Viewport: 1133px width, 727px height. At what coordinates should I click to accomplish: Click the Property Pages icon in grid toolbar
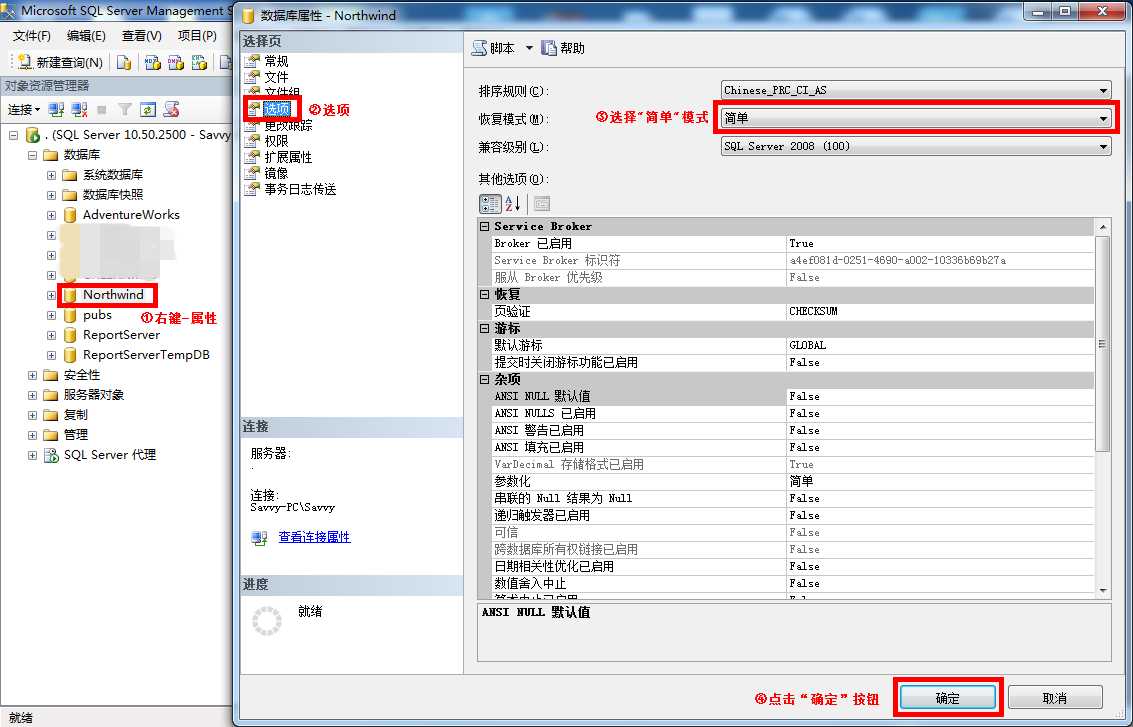pyautogui.click(x=542, y=204)
